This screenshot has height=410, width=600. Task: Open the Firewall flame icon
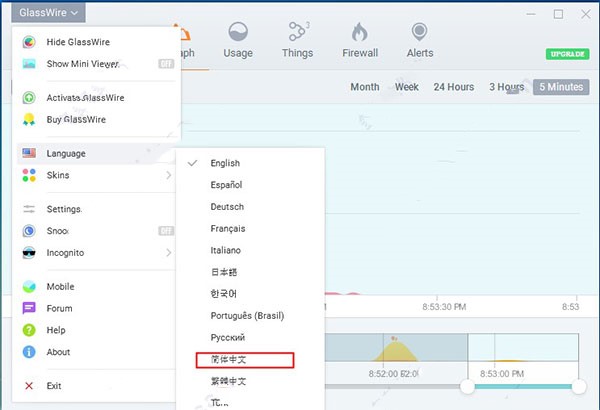pyautogui.click(x=360, y=32)
